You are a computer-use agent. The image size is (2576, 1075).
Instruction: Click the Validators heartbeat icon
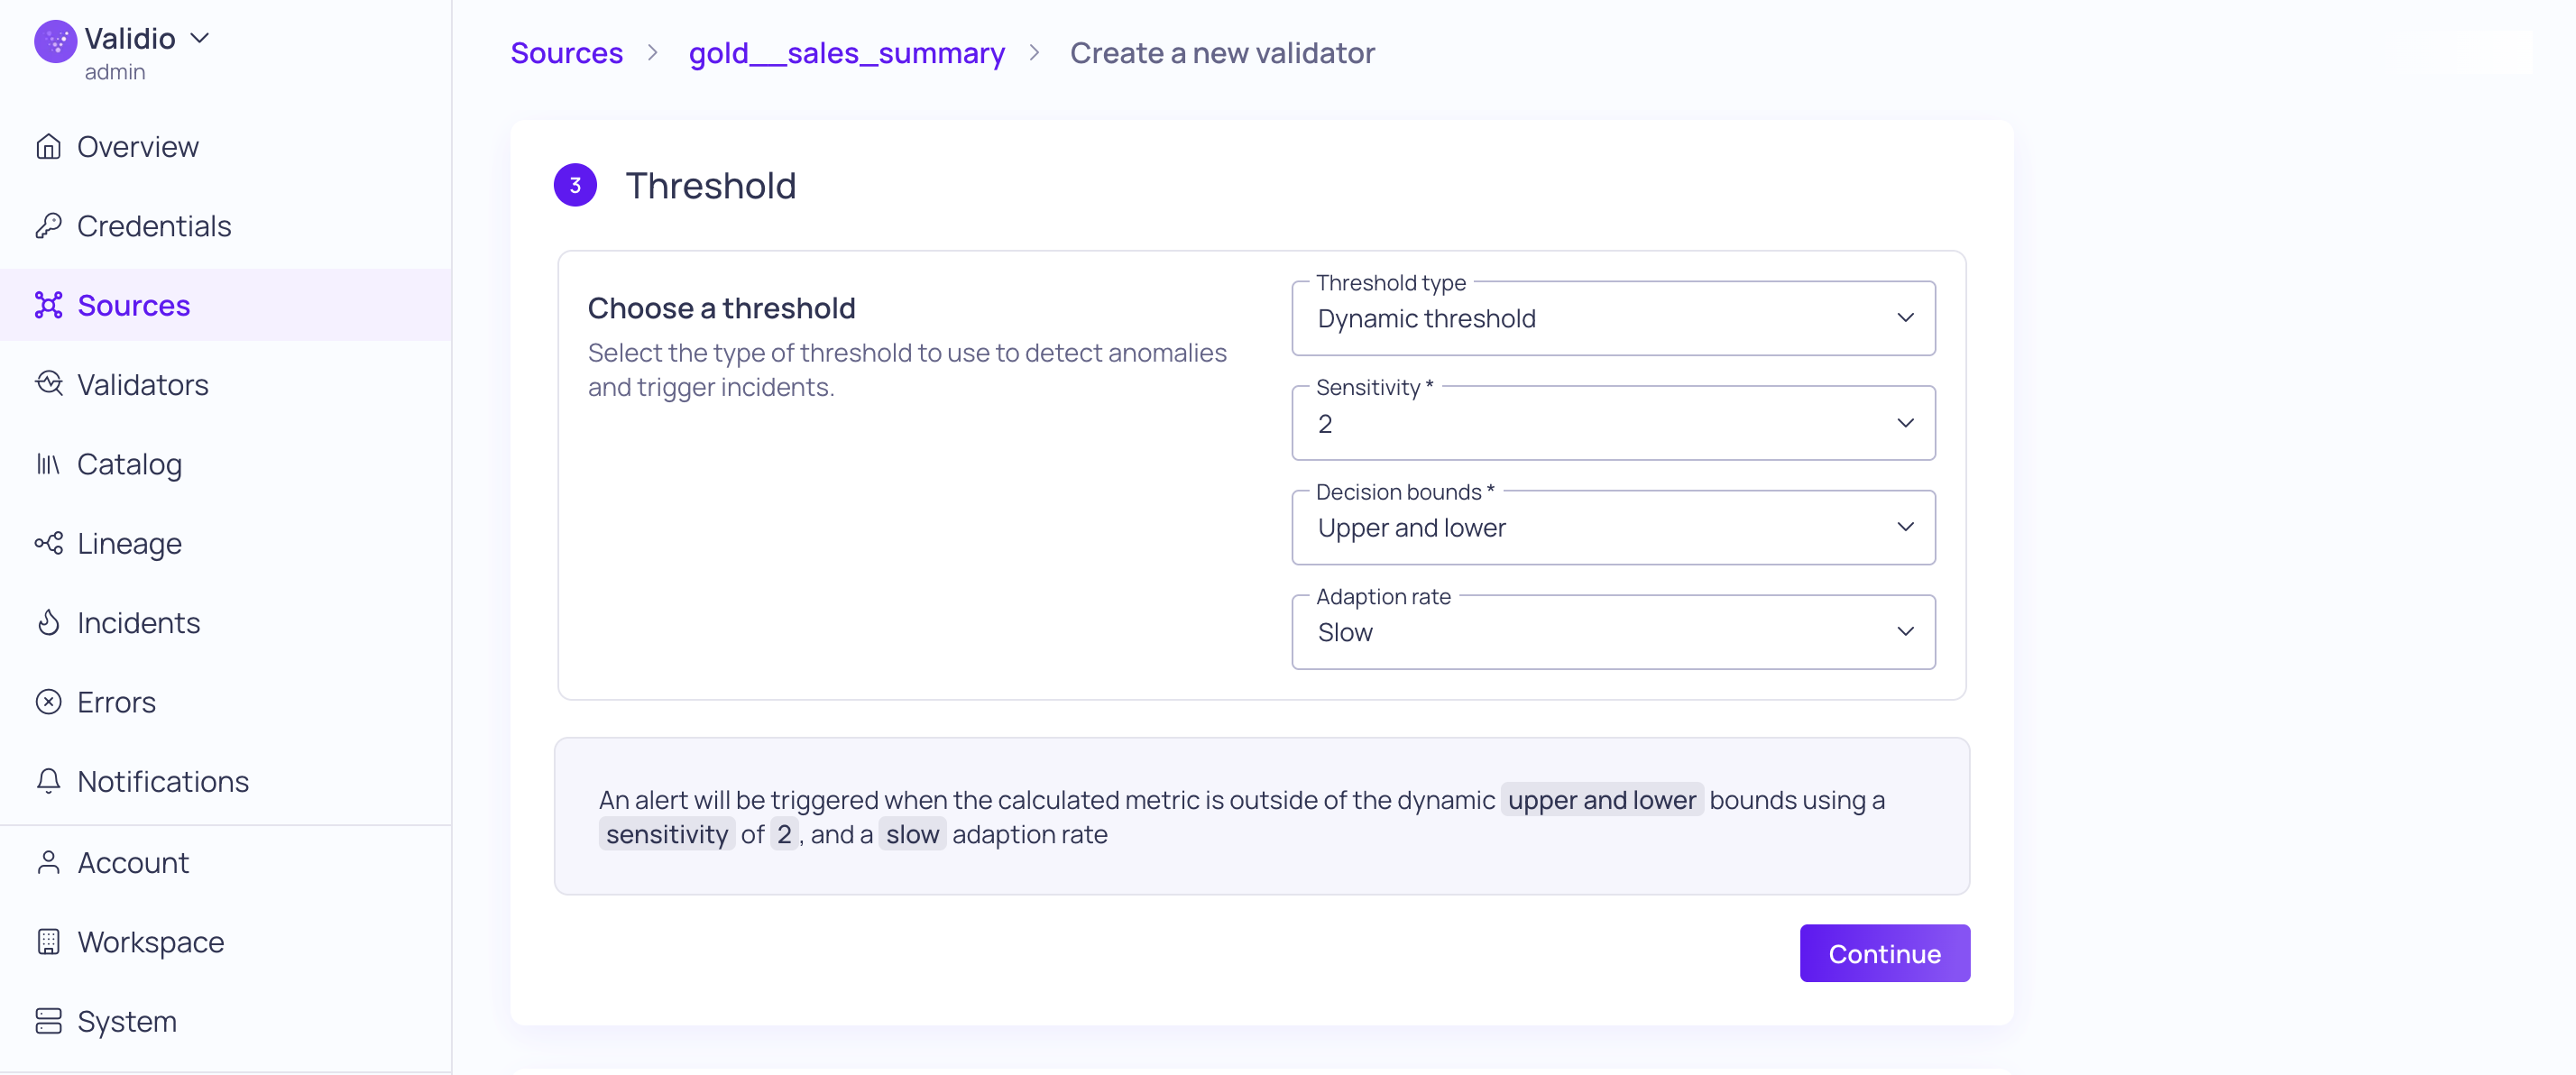coord(48,384)
